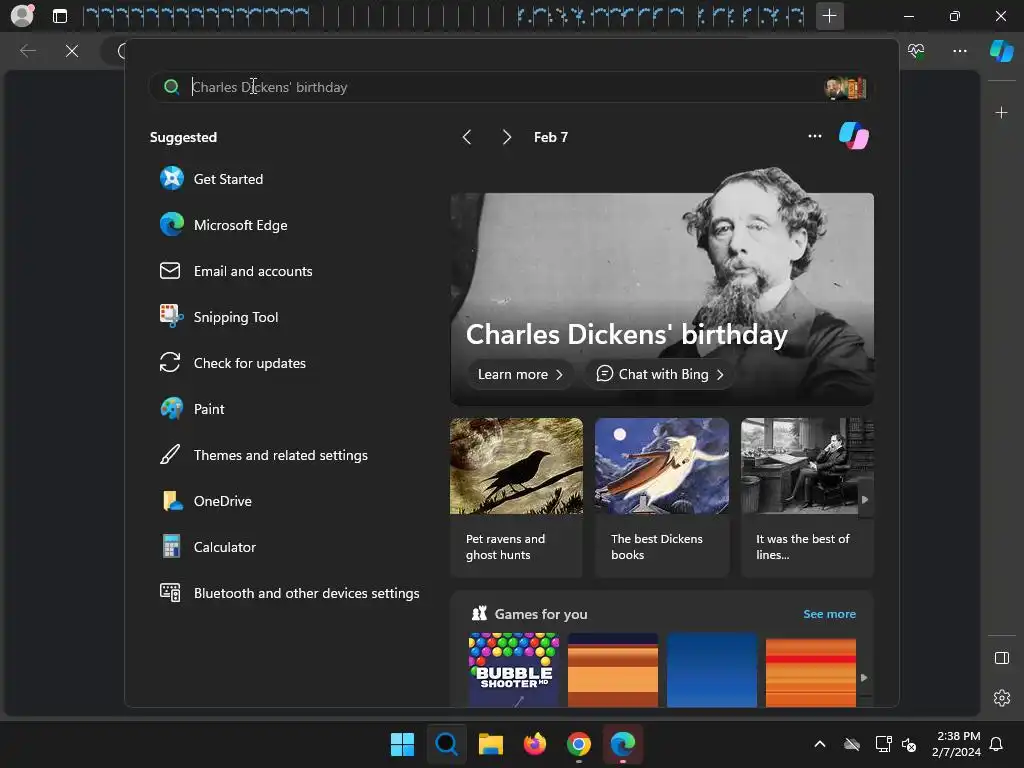Open Bubble Shooter HD game

coord(514,669)
